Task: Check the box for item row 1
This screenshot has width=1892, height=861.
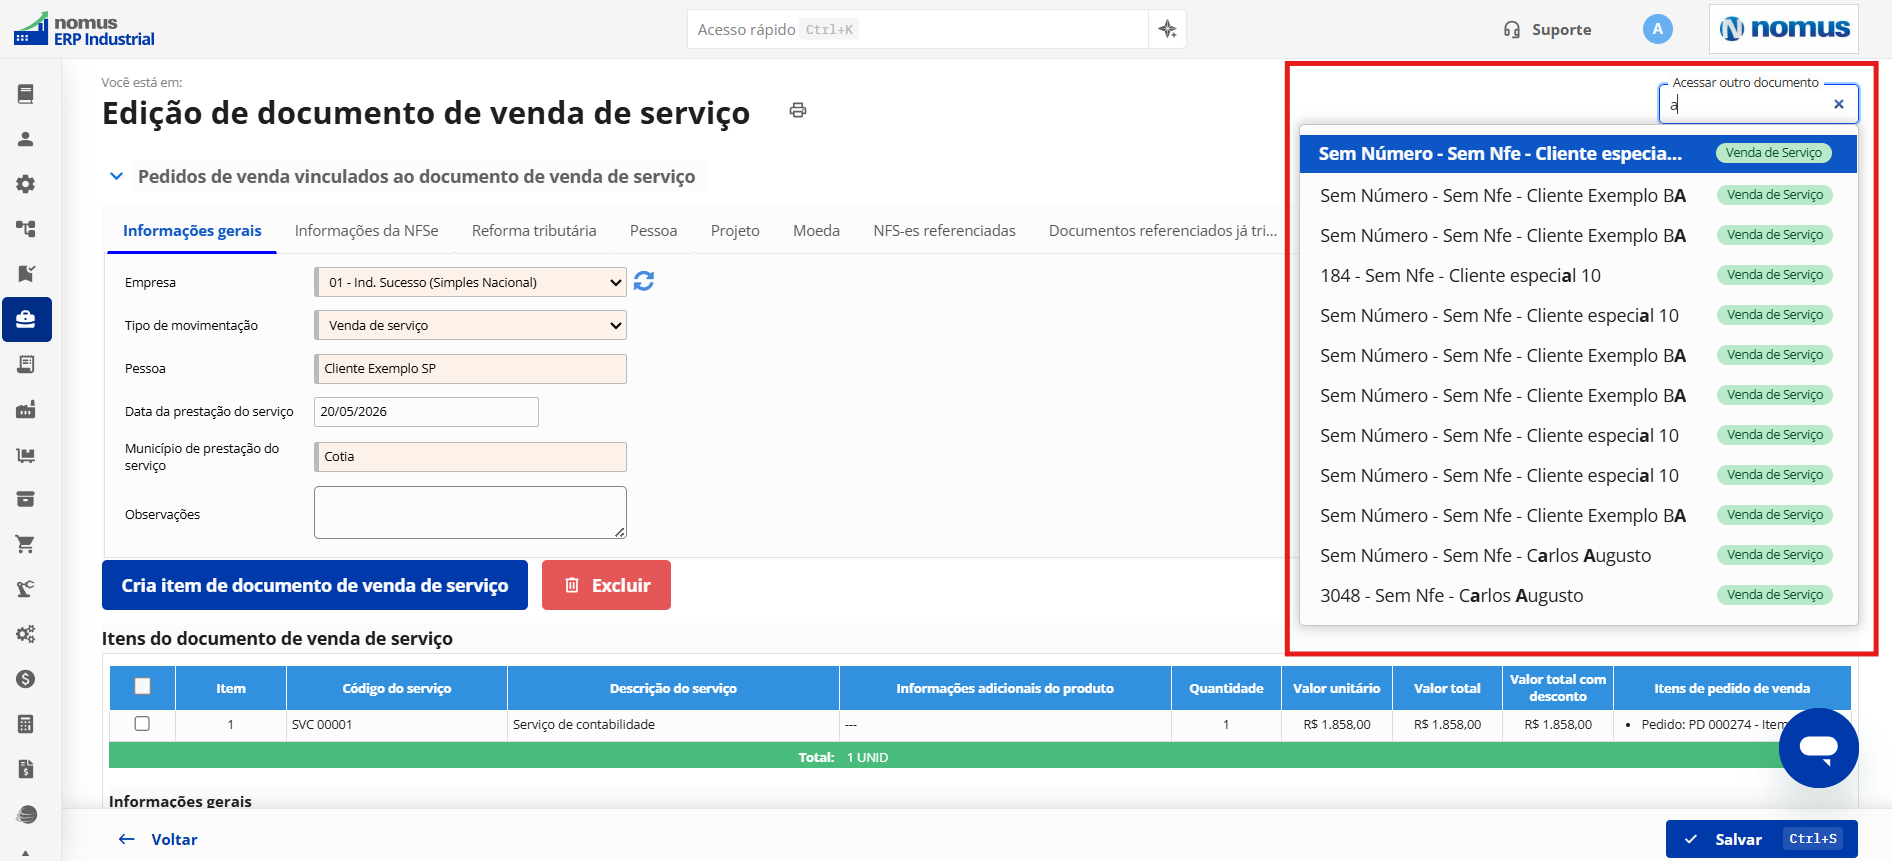Action: point(142,724)
